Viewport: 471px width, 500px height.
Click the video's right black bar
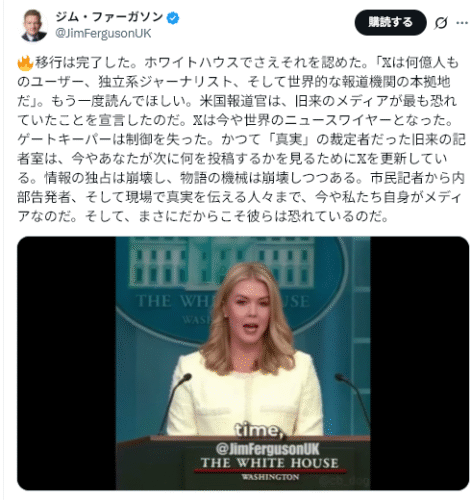point(419,363)
